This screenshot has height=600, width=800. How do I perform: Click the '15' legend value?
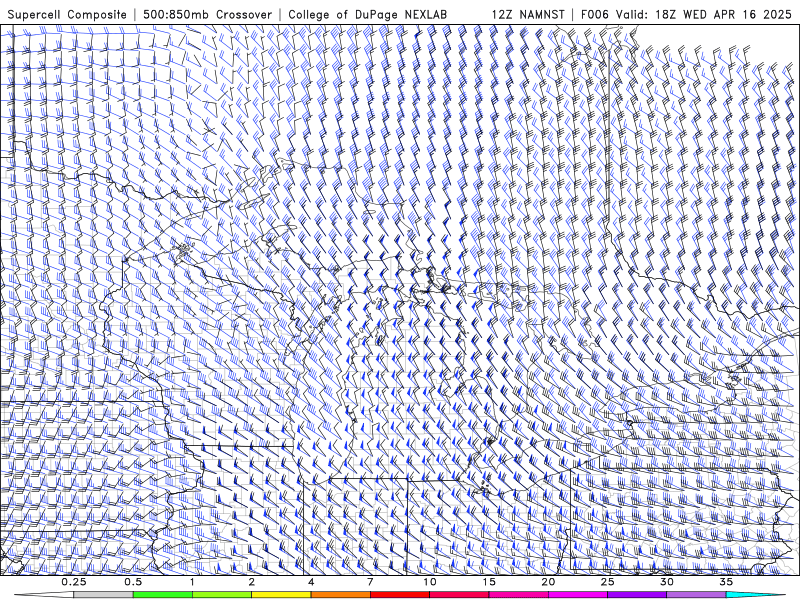click(489, 582)
